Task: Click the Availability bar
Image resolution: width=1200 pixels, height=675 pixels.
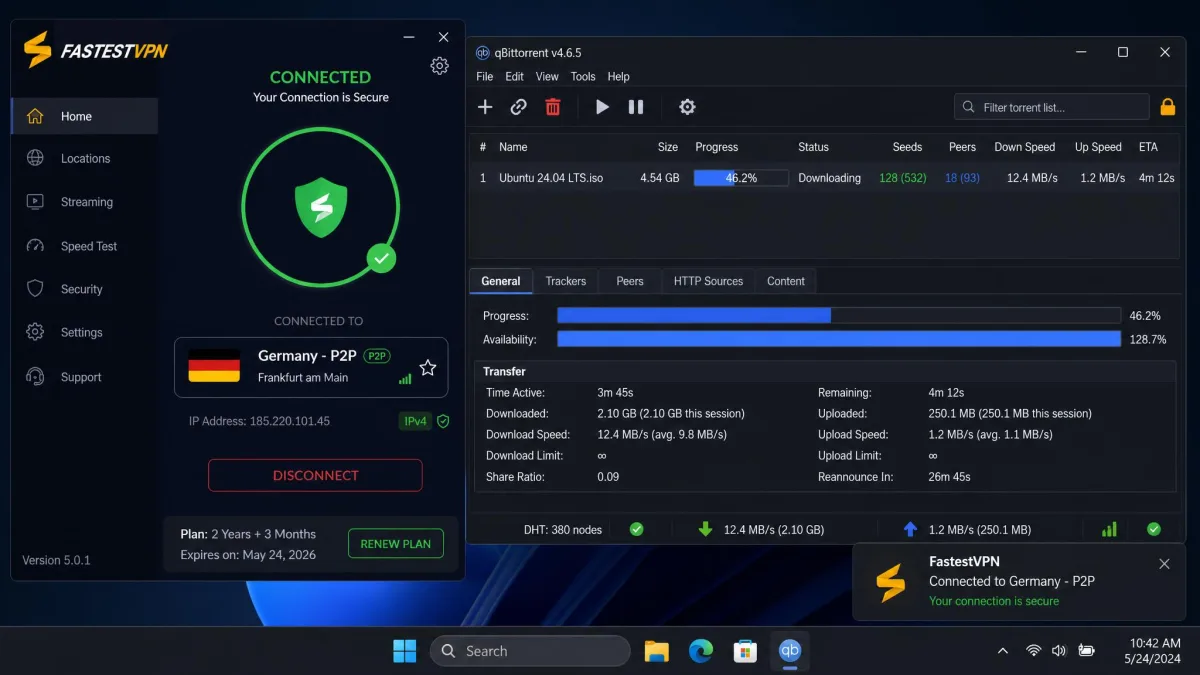Action: tap(839, 339)
